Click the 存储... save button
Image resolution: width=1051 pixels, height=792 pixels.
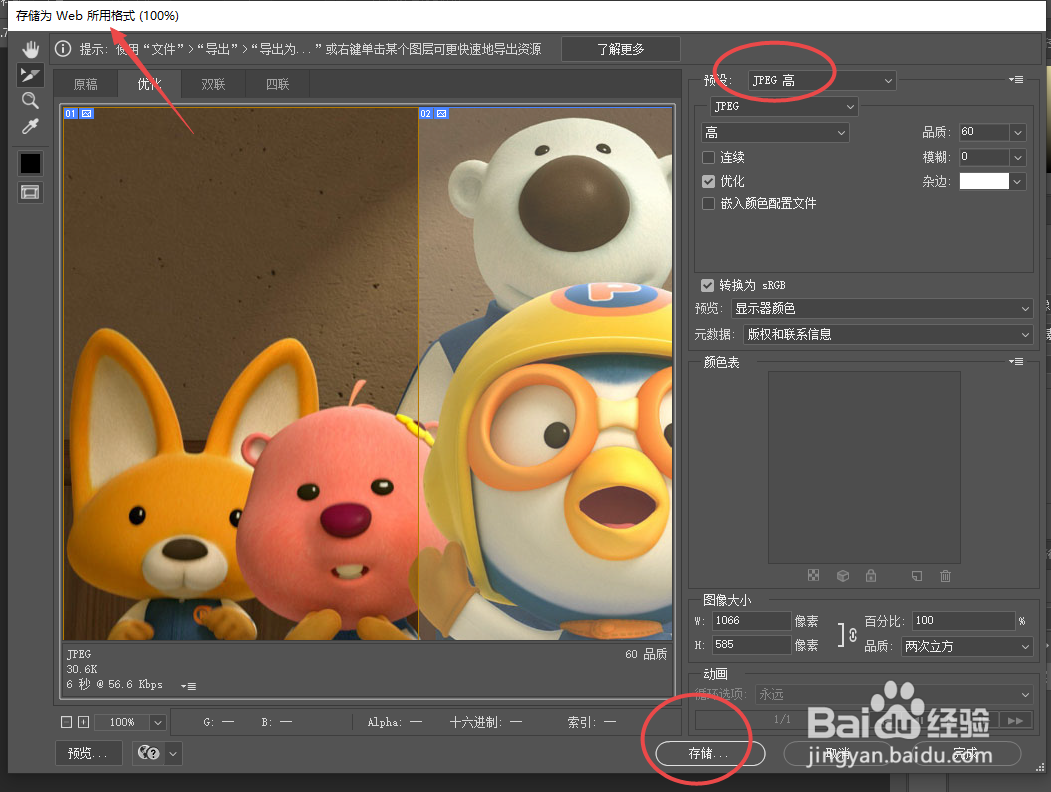(x=710, y=754)
